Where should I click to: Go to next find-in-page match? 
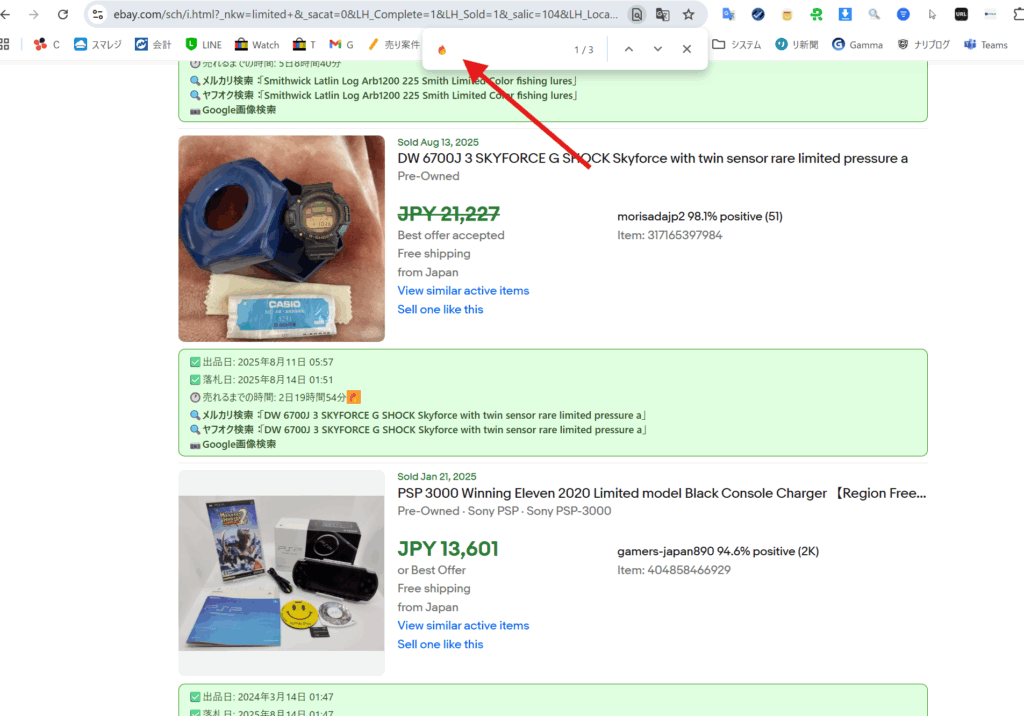click(657, 49)
